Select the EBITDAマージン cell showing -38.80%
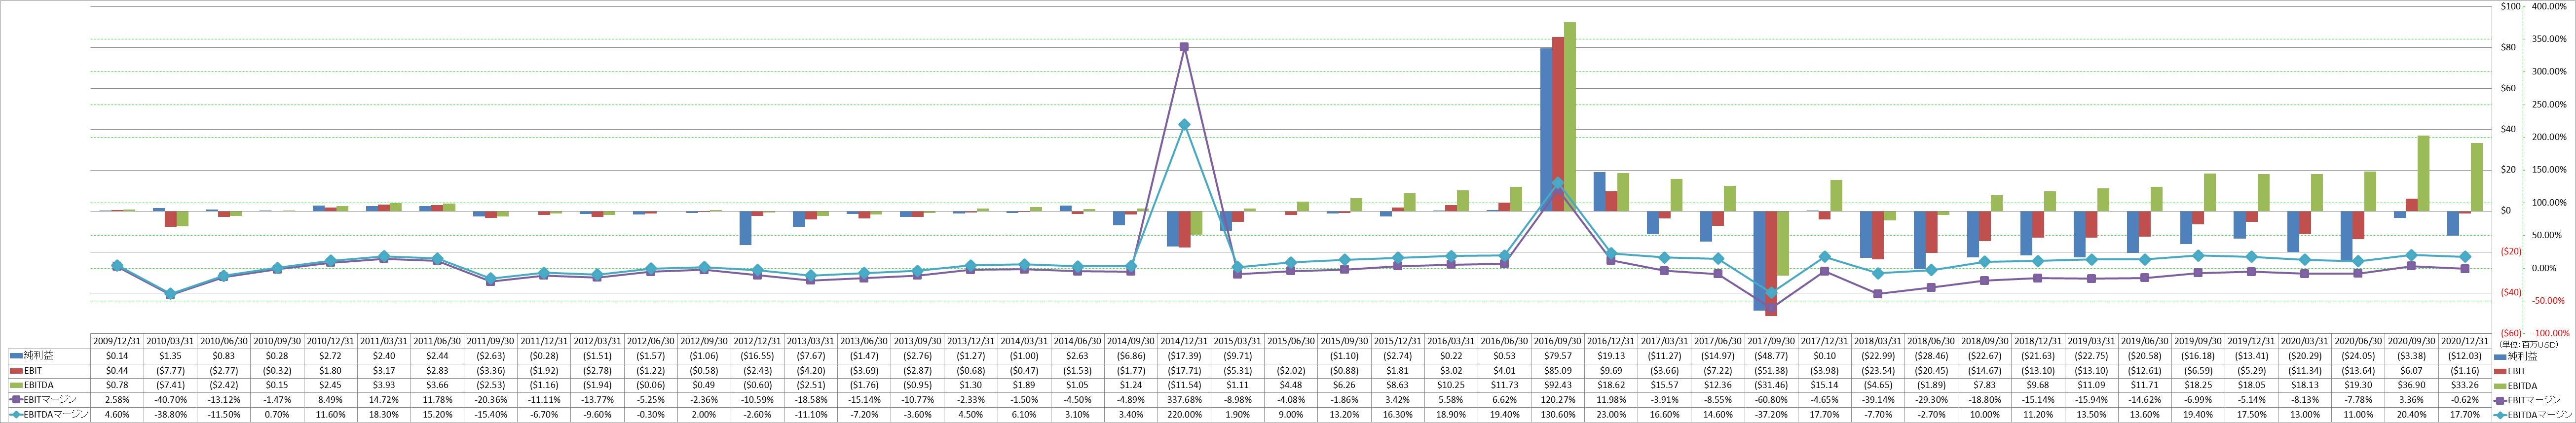 (x=171, y=414)
